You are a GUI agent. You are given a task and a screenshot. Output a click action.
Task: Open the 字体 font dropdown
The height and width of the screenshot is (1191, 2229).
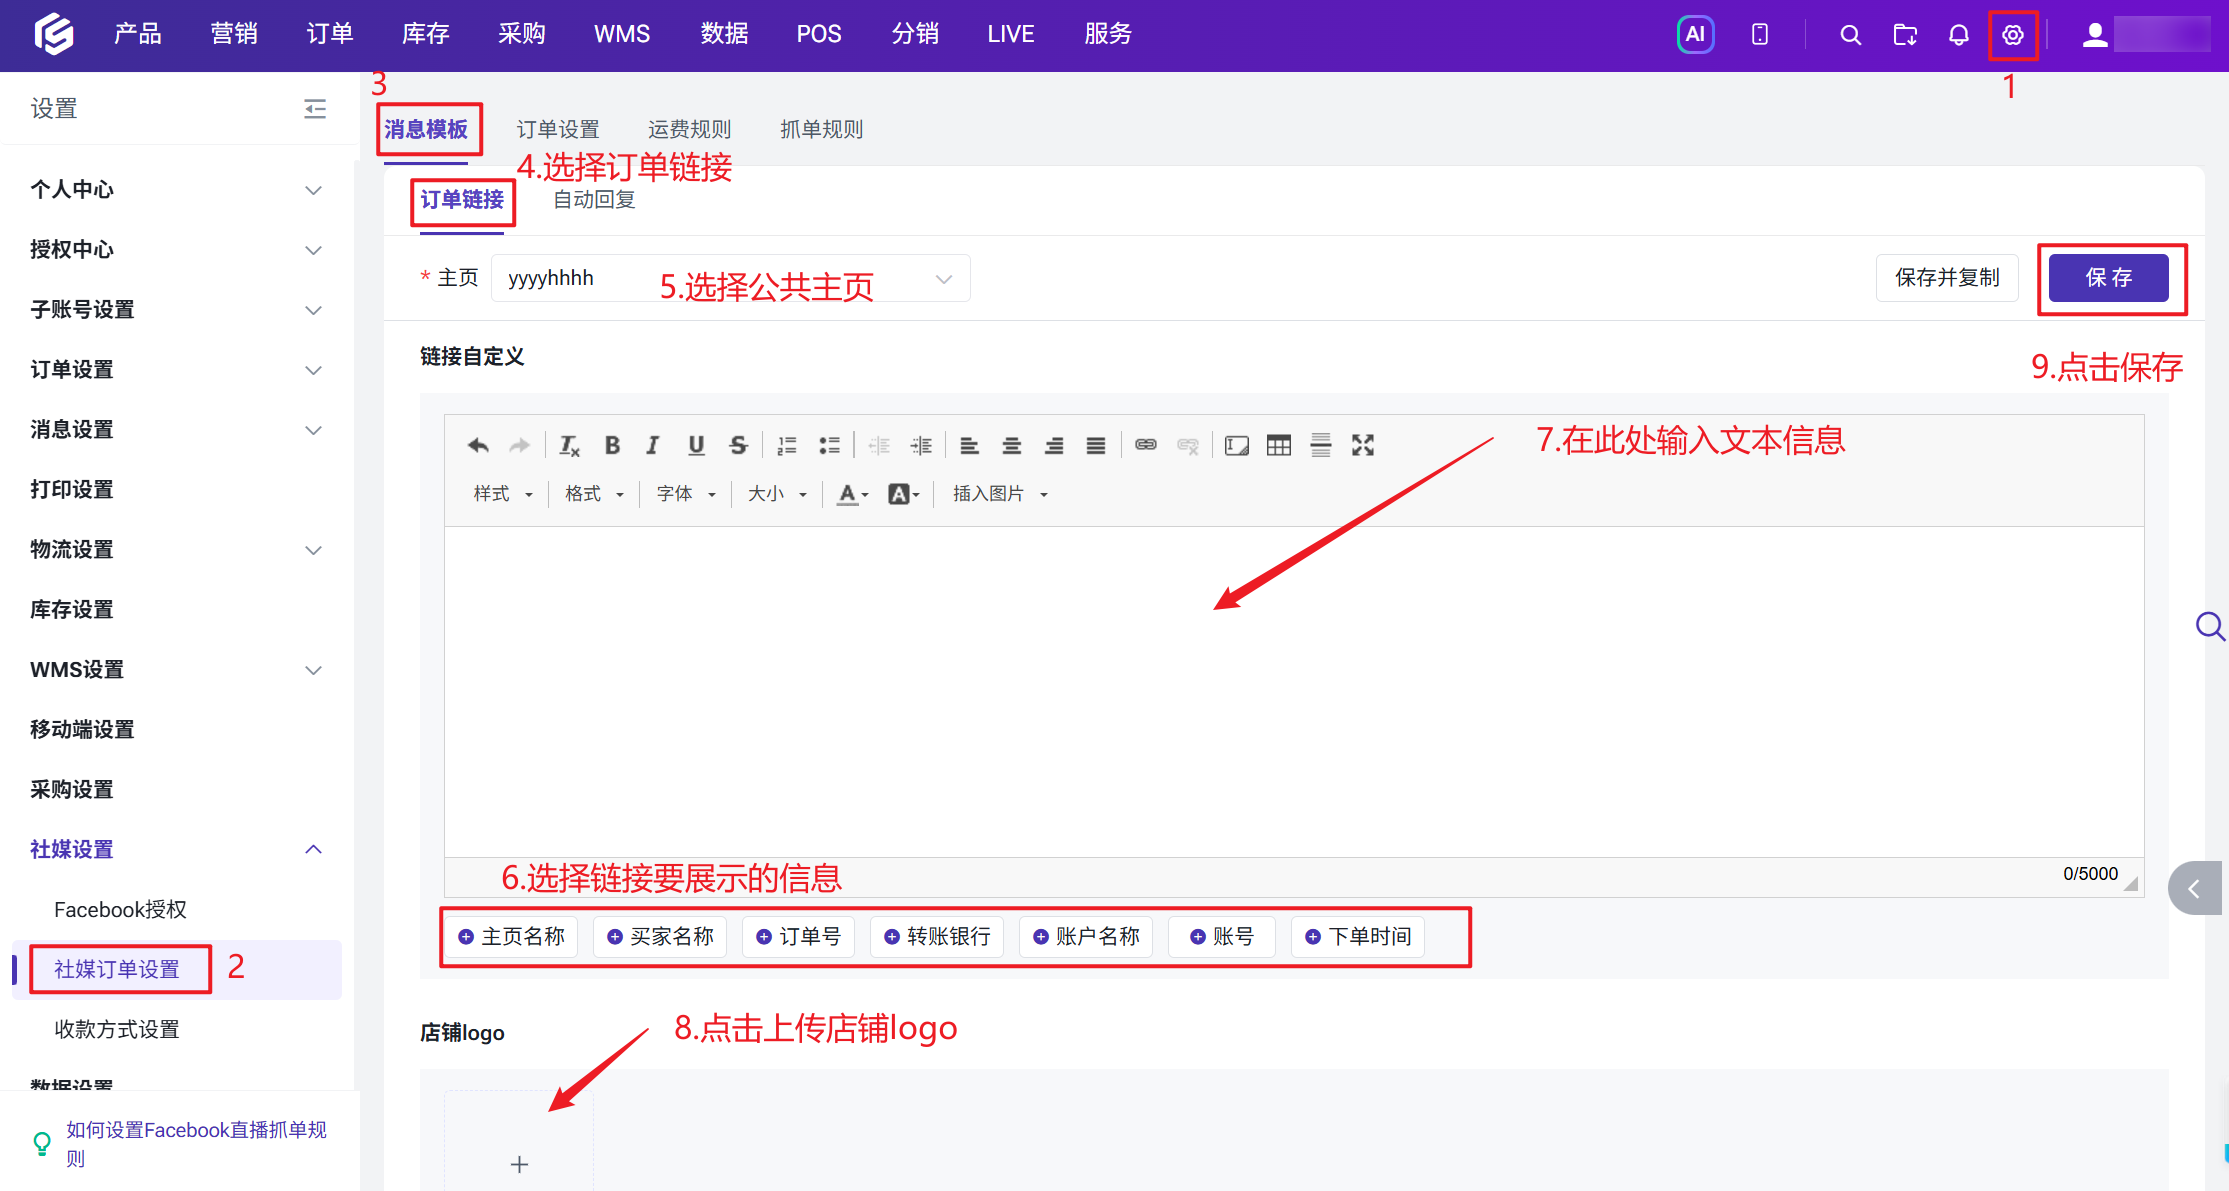pyautogui.click(x=686, y=493)
